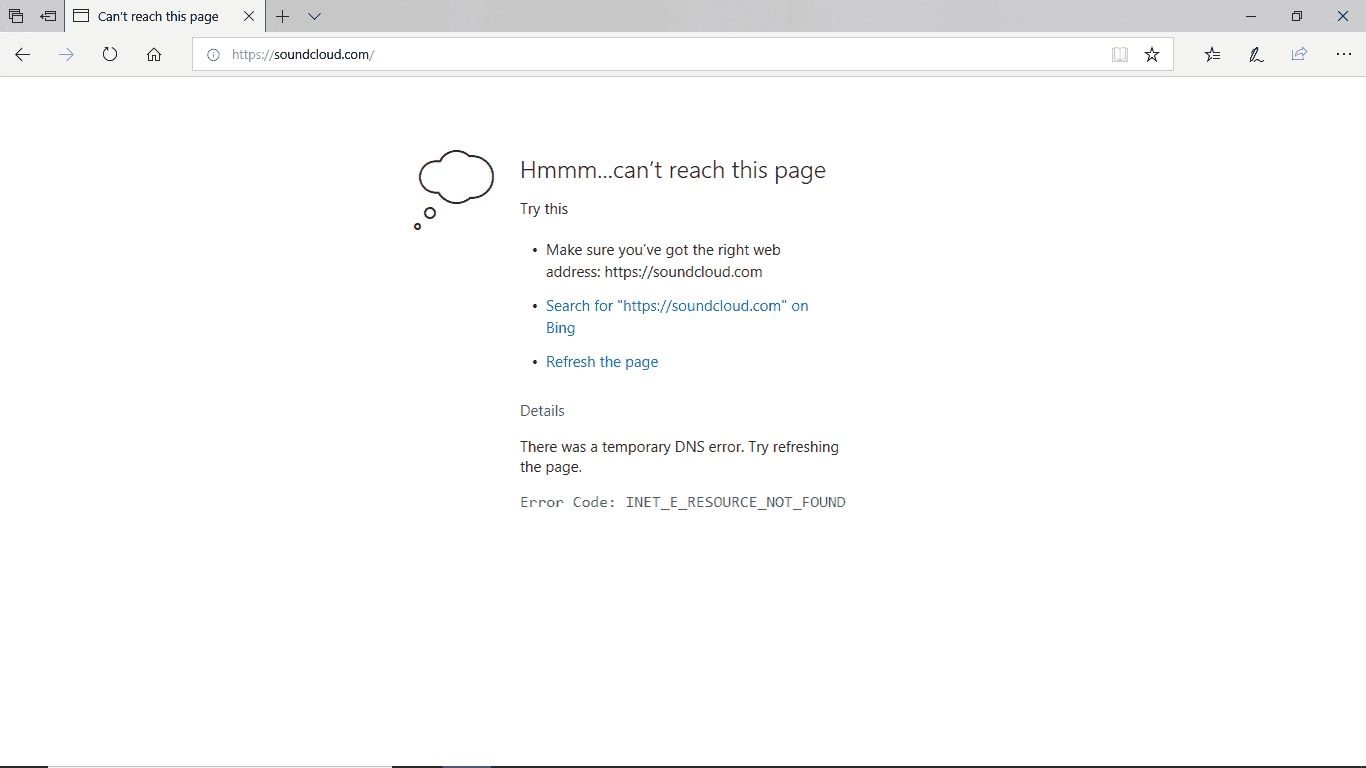Close the Edge browser window
The width and height of the screenshot is (1366, 768).
1343,16
